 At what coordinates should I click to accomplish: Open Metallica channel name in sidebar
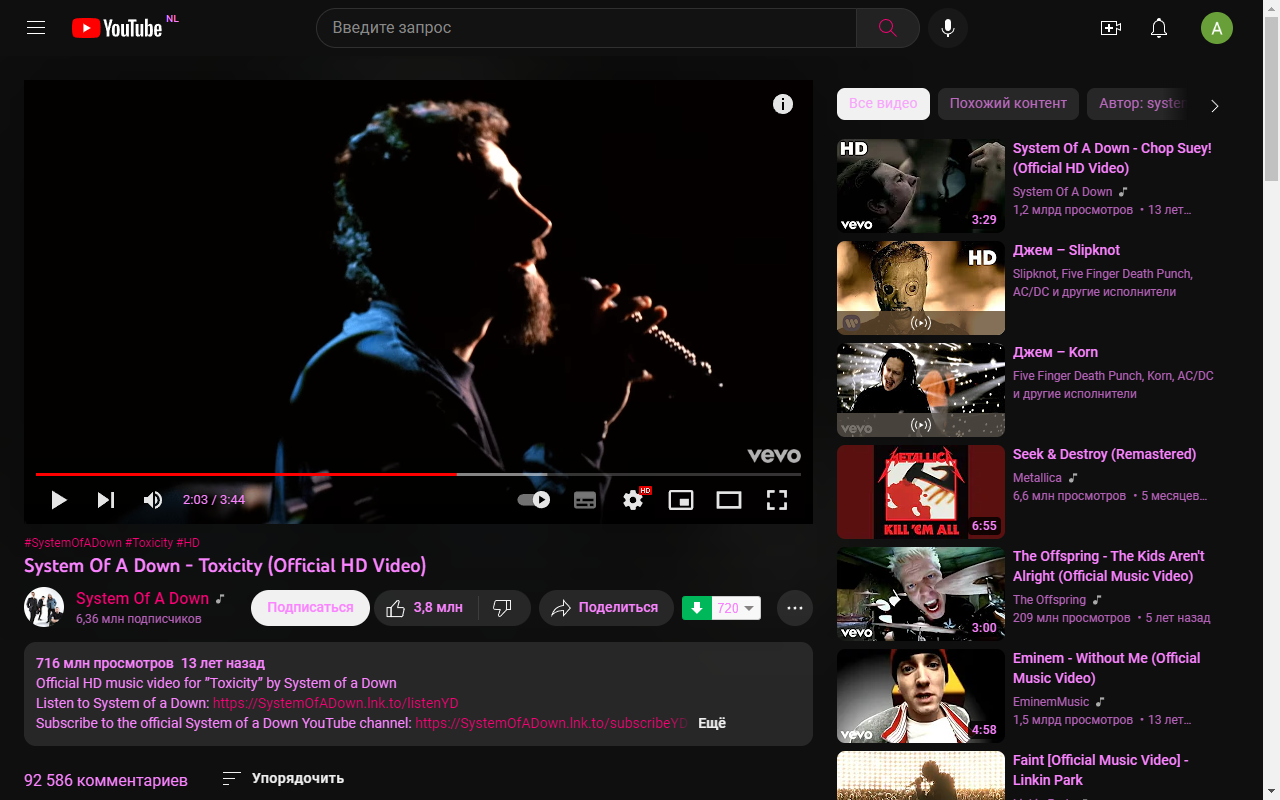[1037, 478]
